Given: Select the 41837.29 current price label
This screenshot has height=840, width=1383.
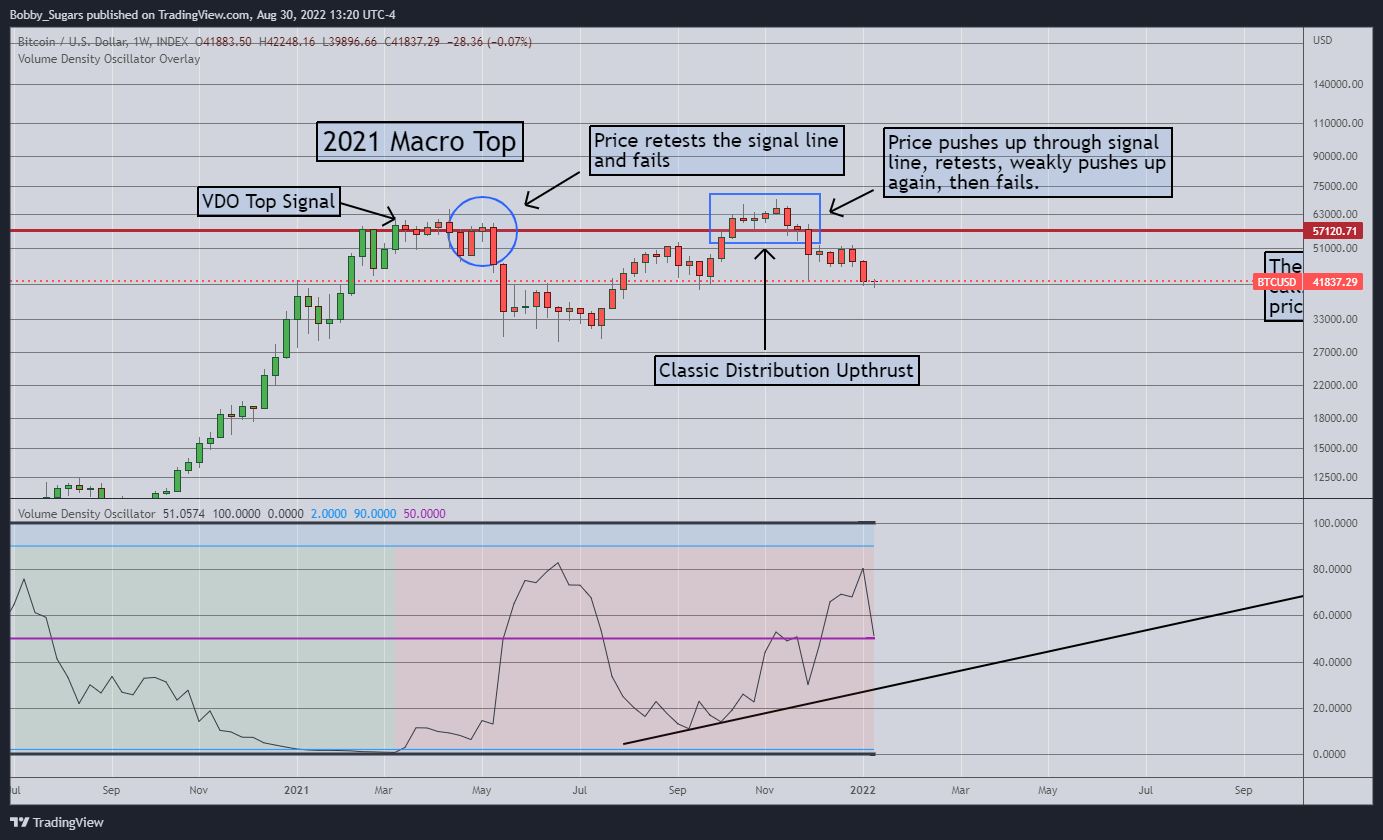Looking at the screenshot, I should click(1335, 282).
